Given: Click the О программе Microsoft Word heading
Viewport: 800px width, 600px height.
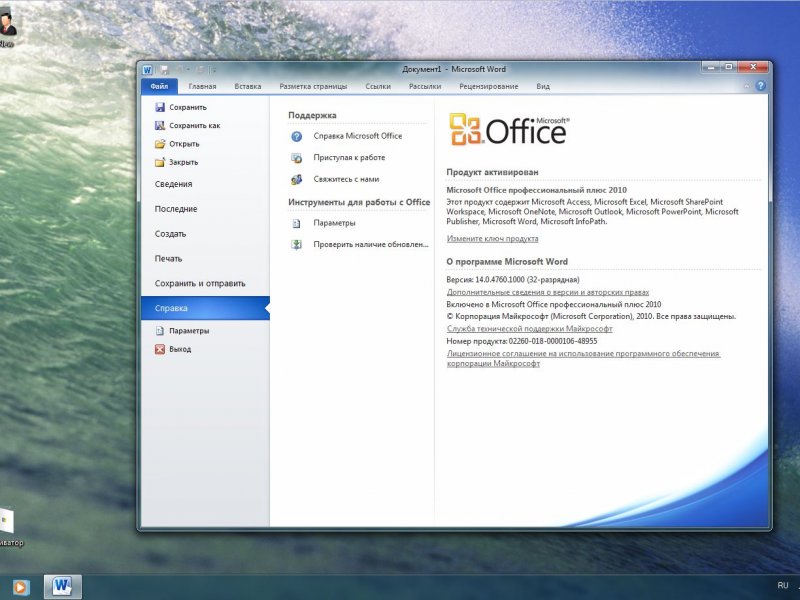Looking at the screenshot, I should 507,262.
